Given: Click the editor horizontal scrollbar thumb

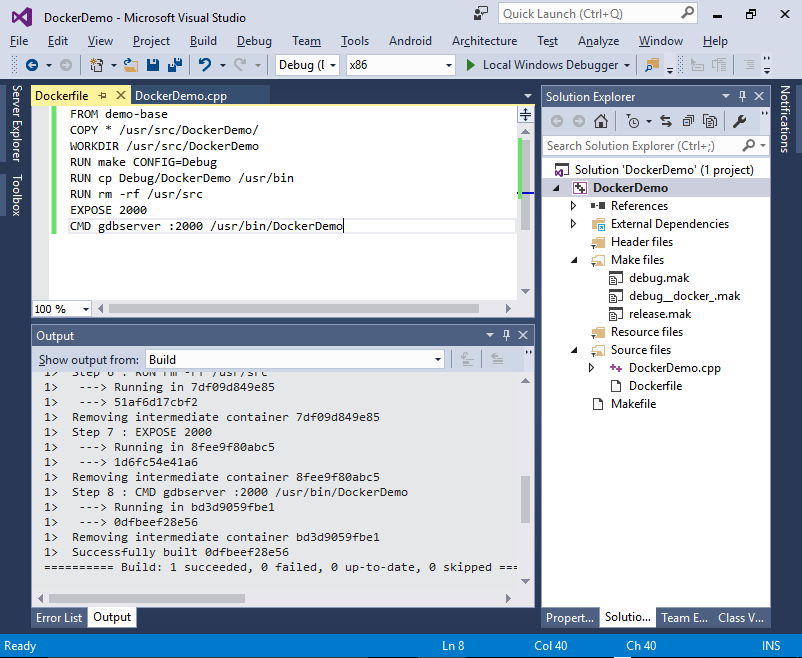Looking at the screenshot, I should click(x=294, y=309).
